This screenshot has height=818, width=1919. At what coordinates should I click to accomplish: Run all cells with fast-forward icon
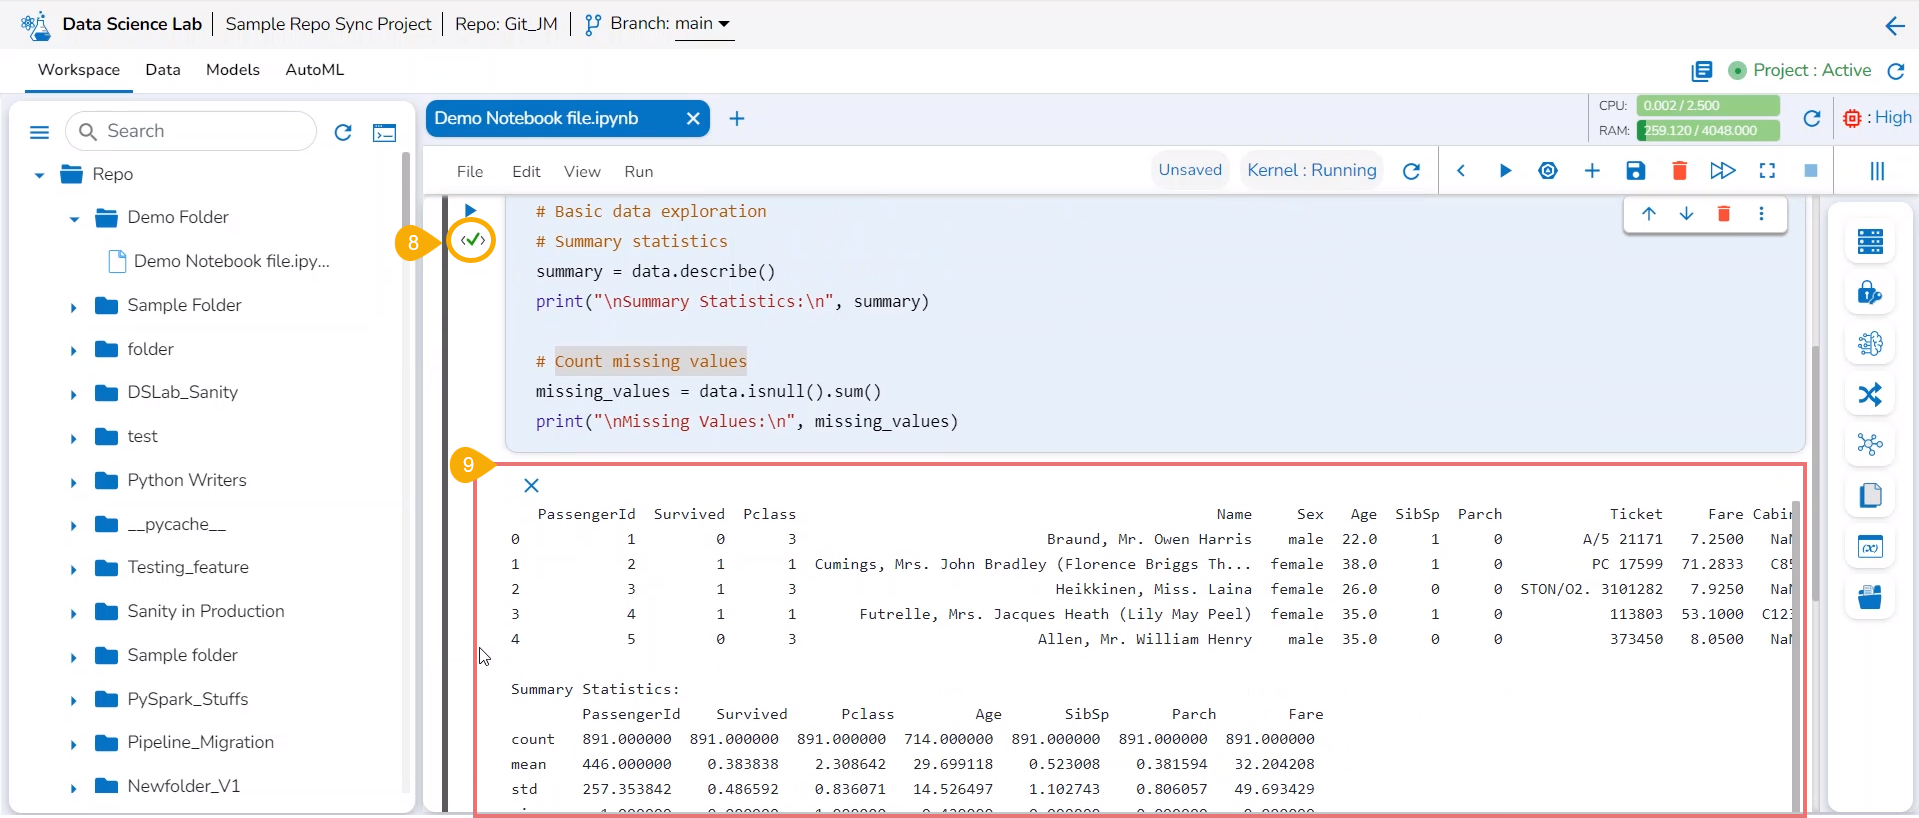(1722, 171)
